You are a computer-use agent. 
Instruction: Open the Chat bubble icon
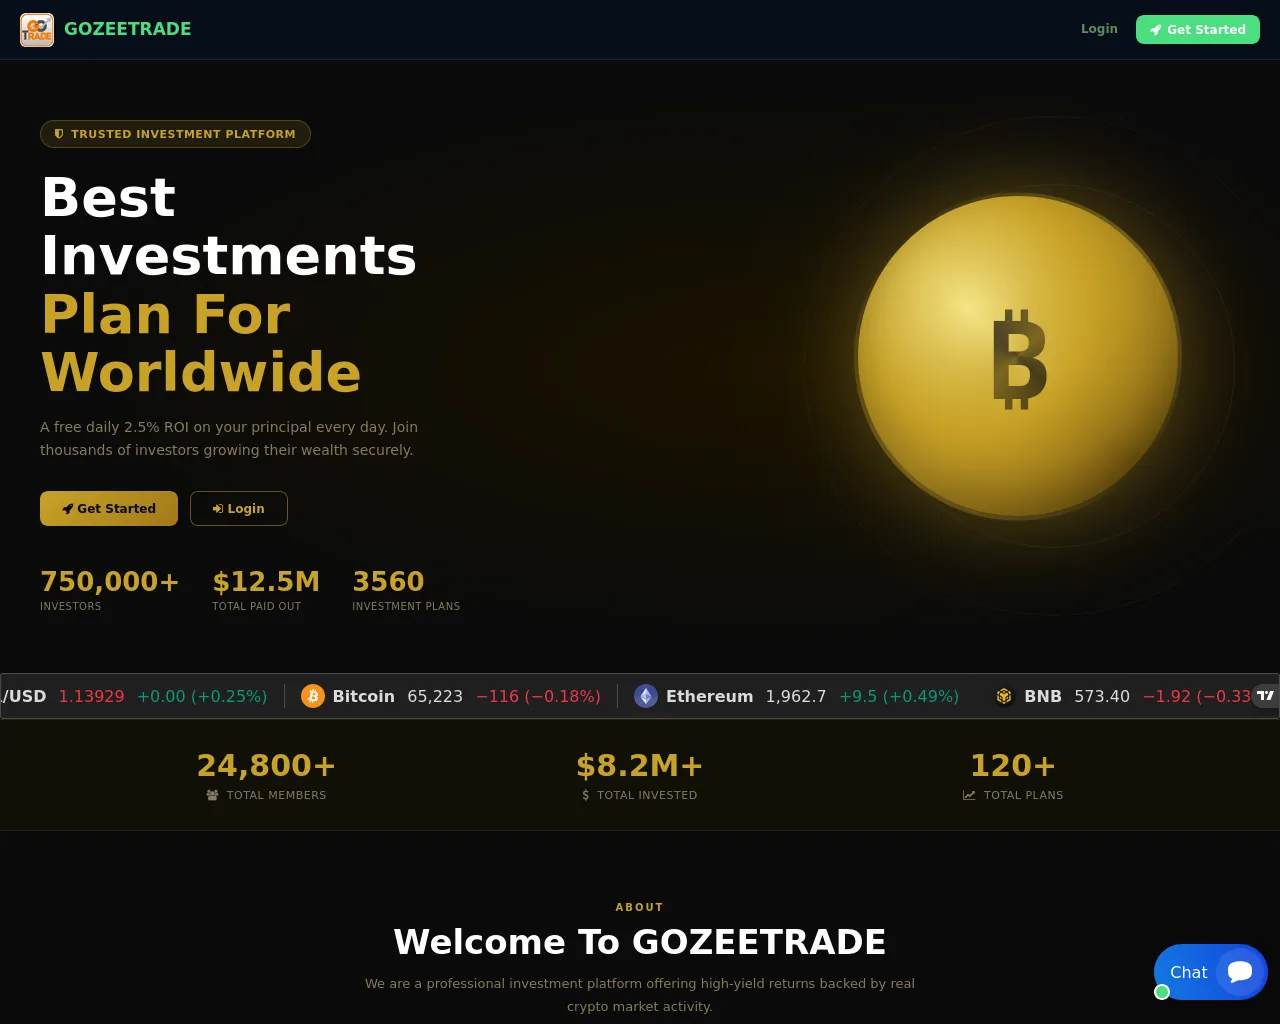(x=1240, y=972)
